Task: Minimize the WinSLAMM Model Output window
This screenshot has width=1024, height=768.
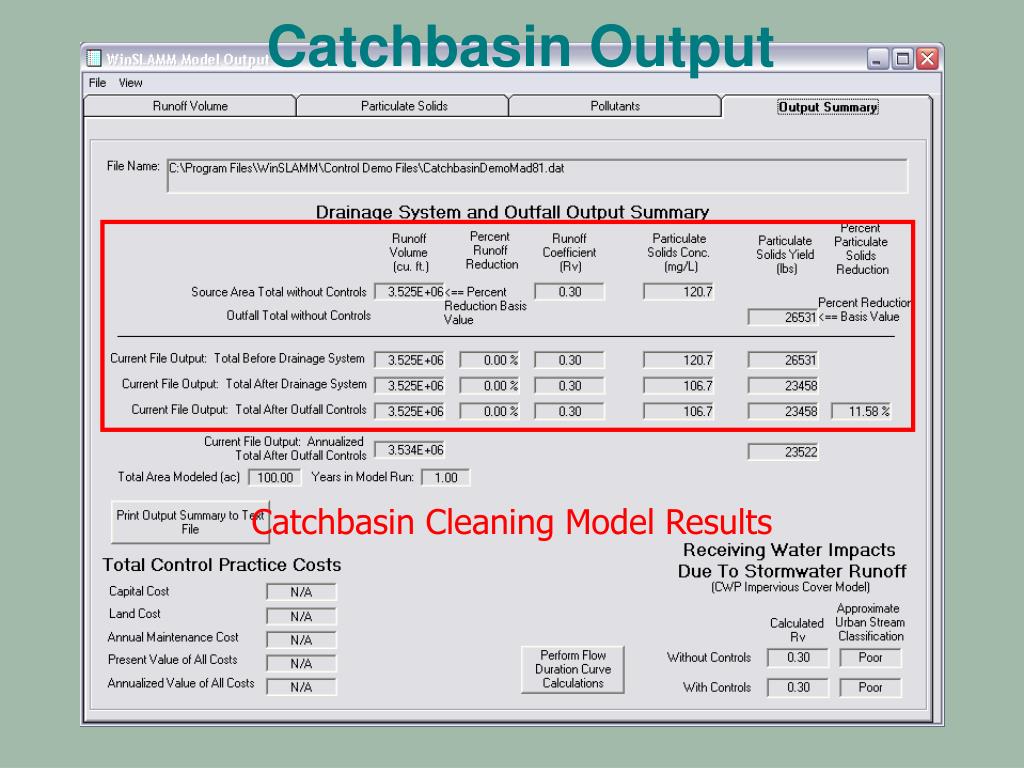Action: 878,59
